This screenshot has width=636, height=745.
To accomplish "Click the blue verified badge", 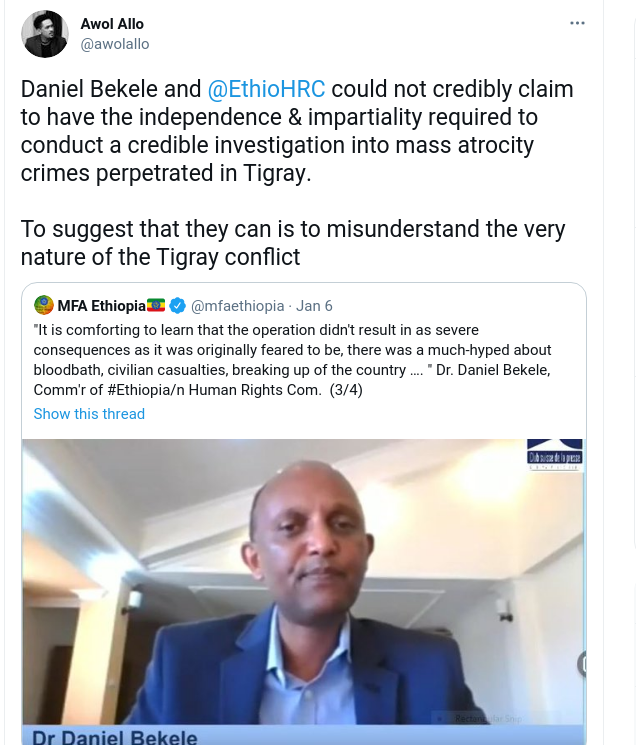I will click(x=178, y=306).
